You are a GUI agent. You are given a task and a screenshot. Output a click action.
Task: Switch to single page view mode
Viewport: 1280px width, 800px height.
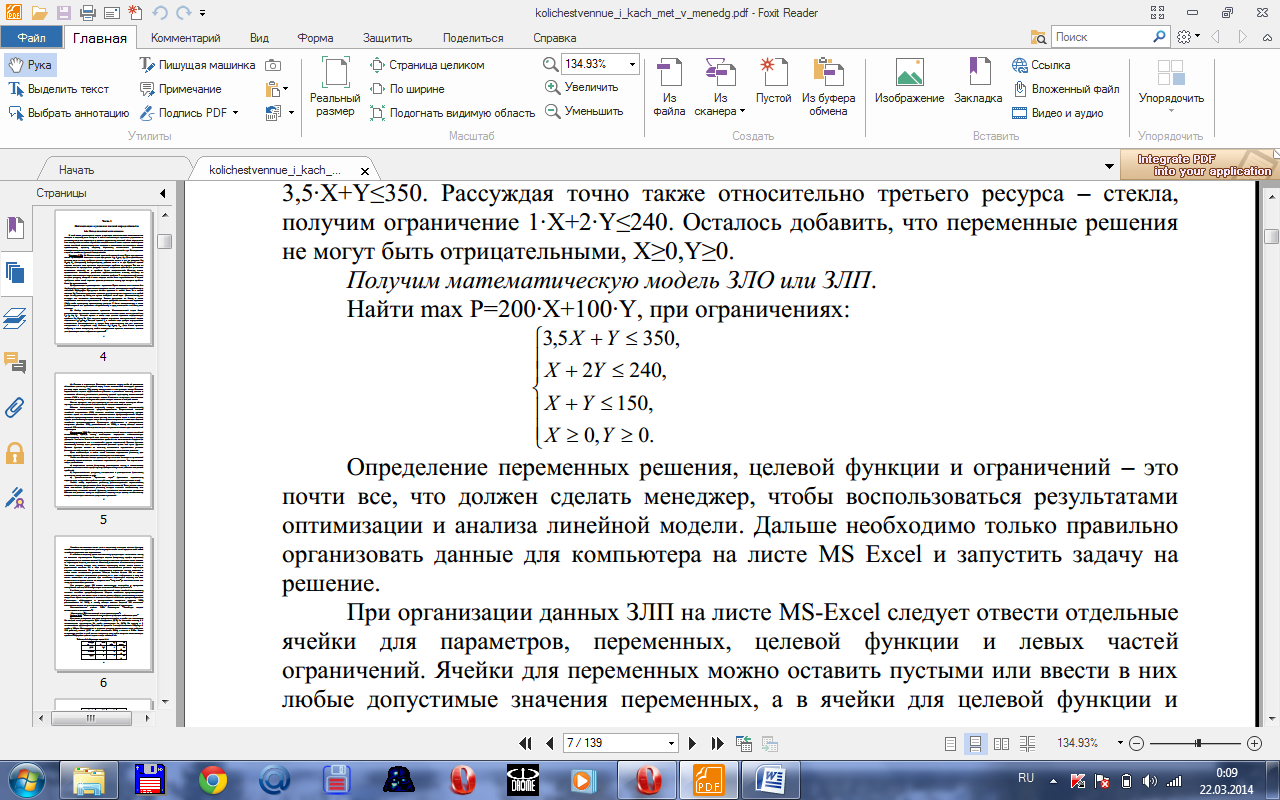pyautogui.click(x=951, y=744)
